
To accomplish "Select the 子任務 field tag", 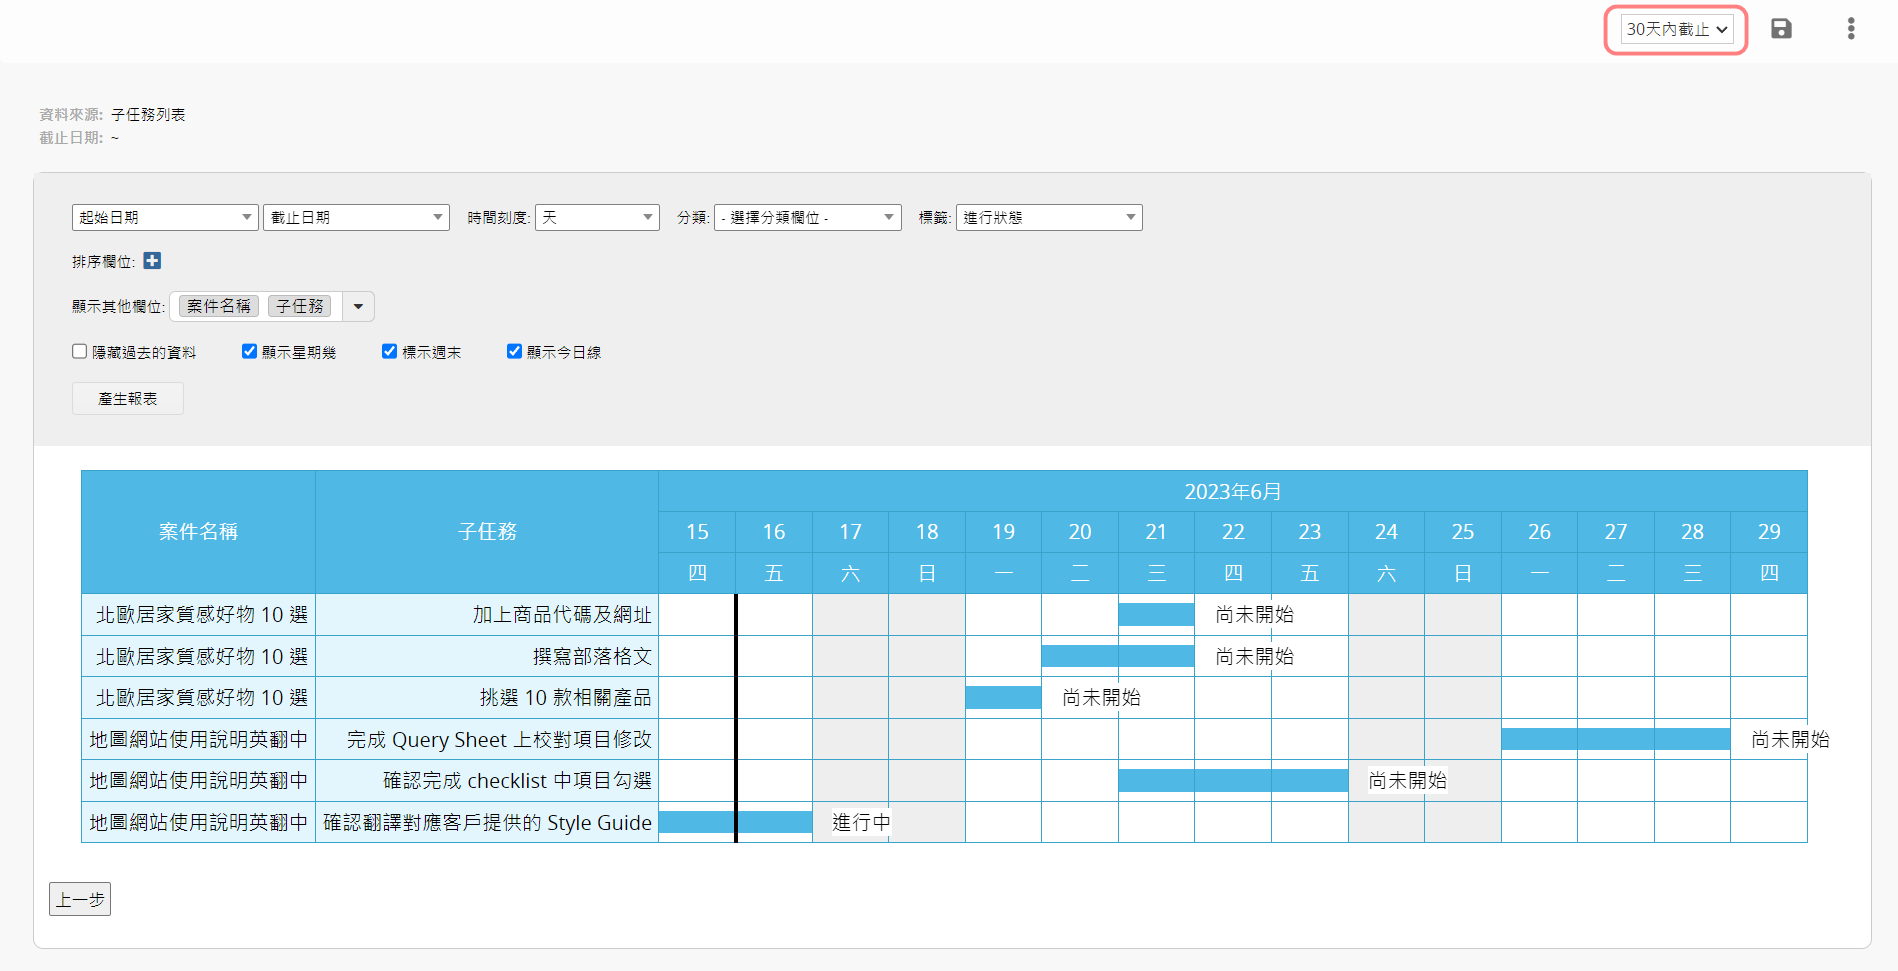I will (x=299, y=306).
